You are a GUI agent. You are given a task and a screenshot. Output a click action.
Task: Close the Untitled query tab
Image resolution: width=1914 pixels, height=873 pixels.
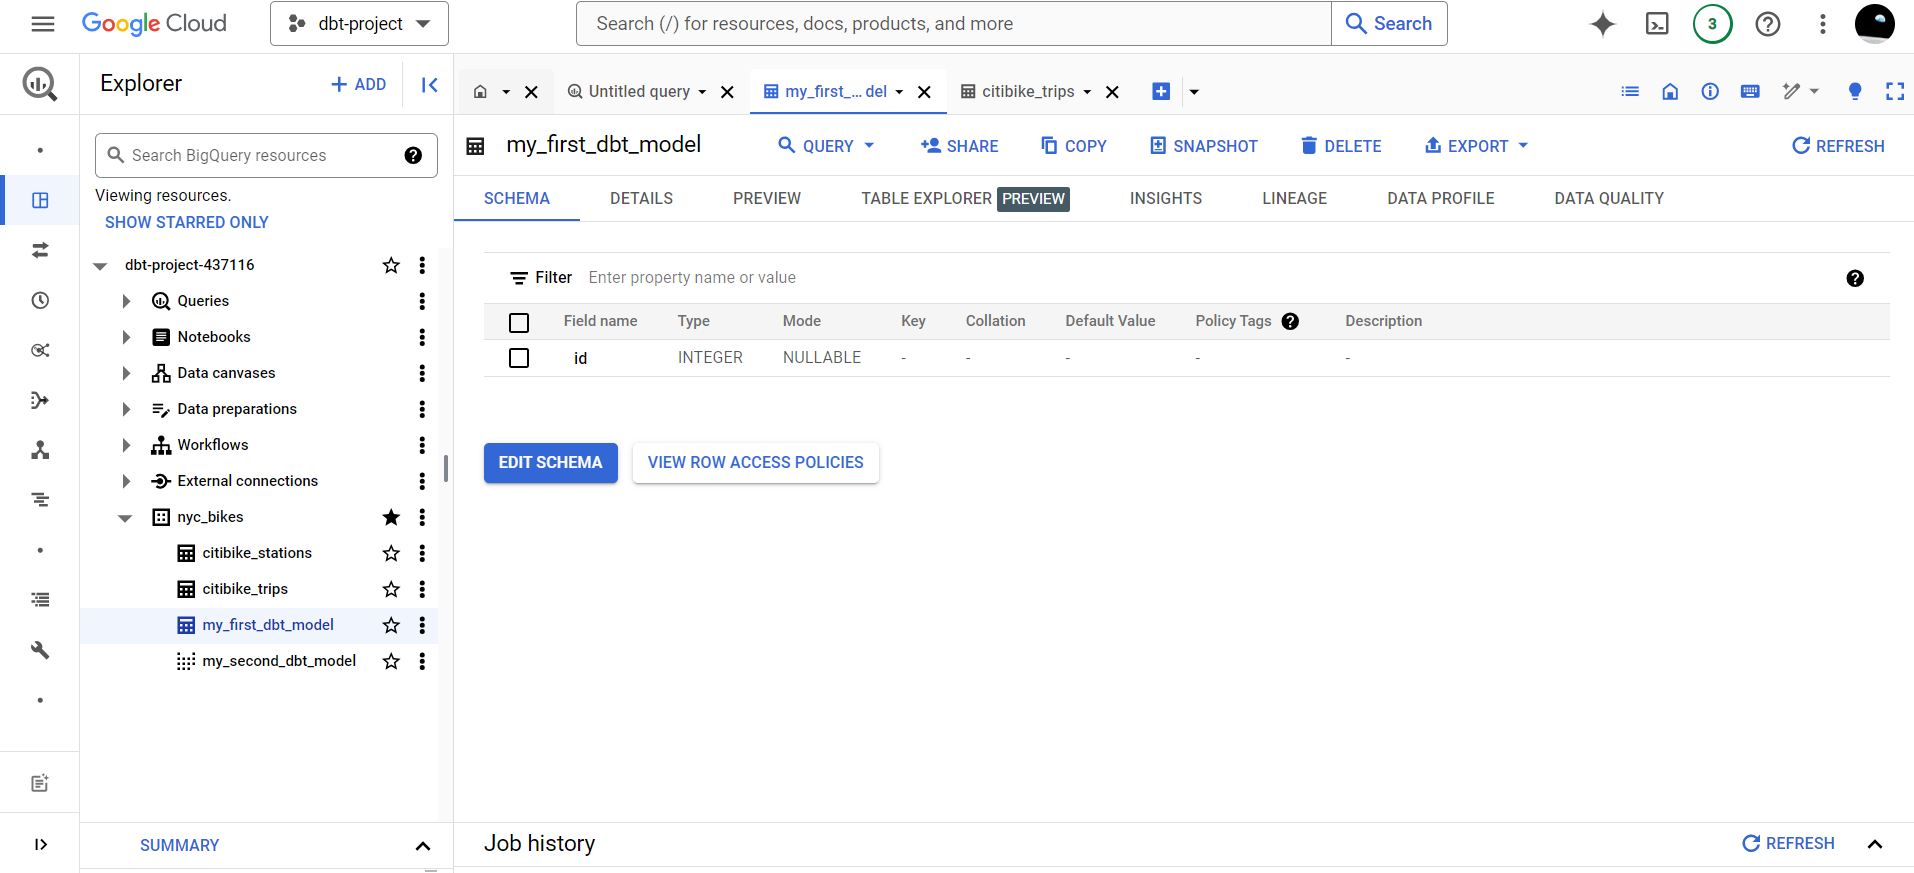(728, 92)
